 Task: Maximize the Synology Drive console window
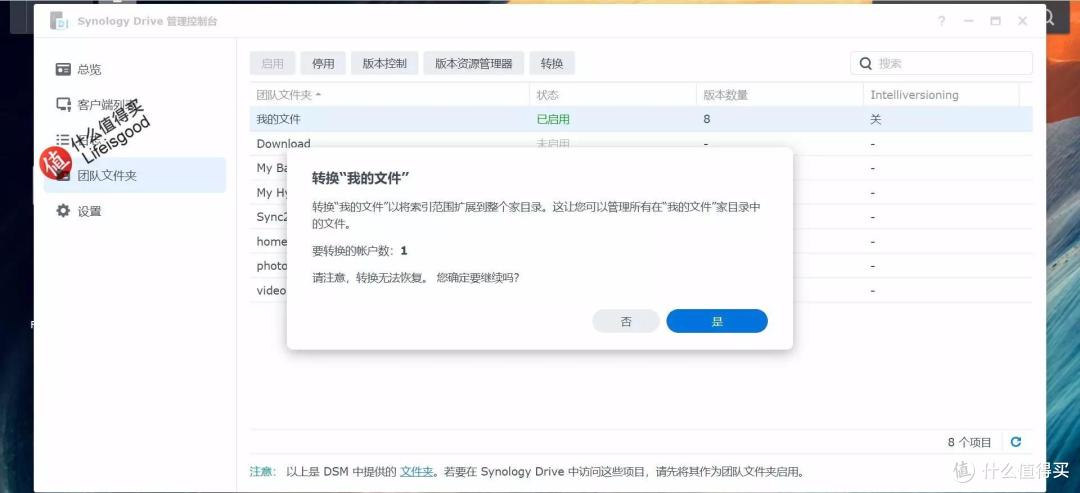(995, 21)
